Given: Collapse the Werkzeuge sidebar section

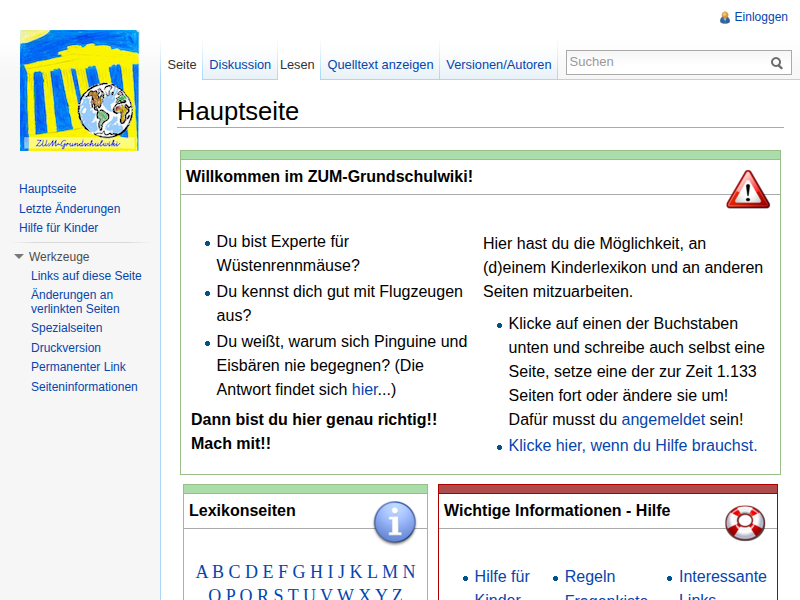Looking at the screenshot, I should point(18,256).
